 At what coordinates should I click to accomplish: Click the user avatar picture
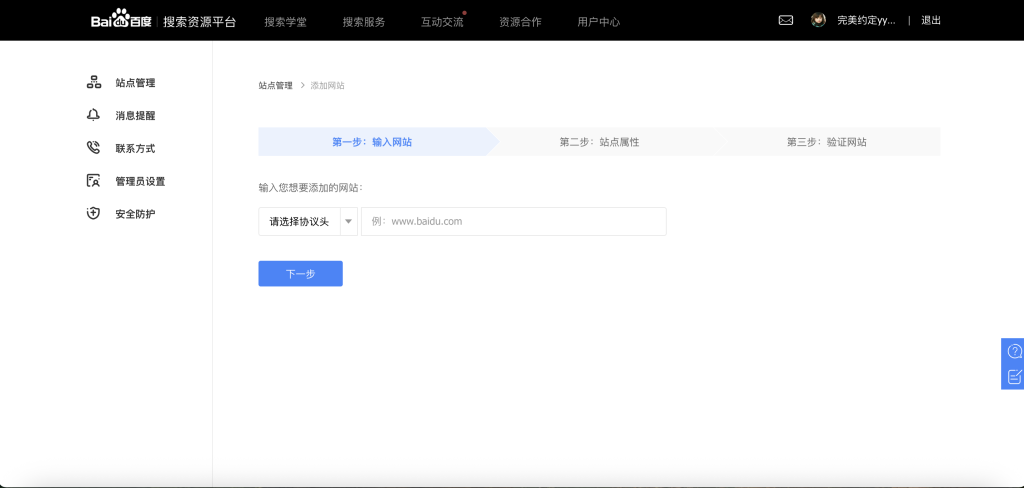(818, 20)
